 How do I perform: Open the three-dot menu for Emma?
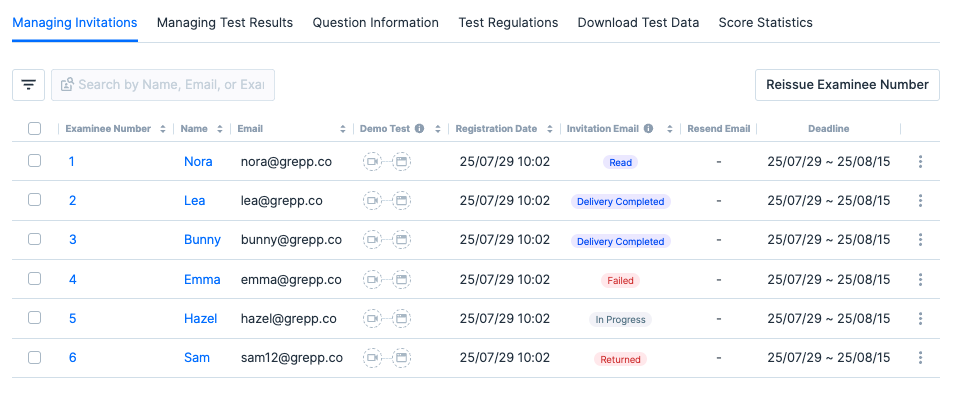click(921, 279)
